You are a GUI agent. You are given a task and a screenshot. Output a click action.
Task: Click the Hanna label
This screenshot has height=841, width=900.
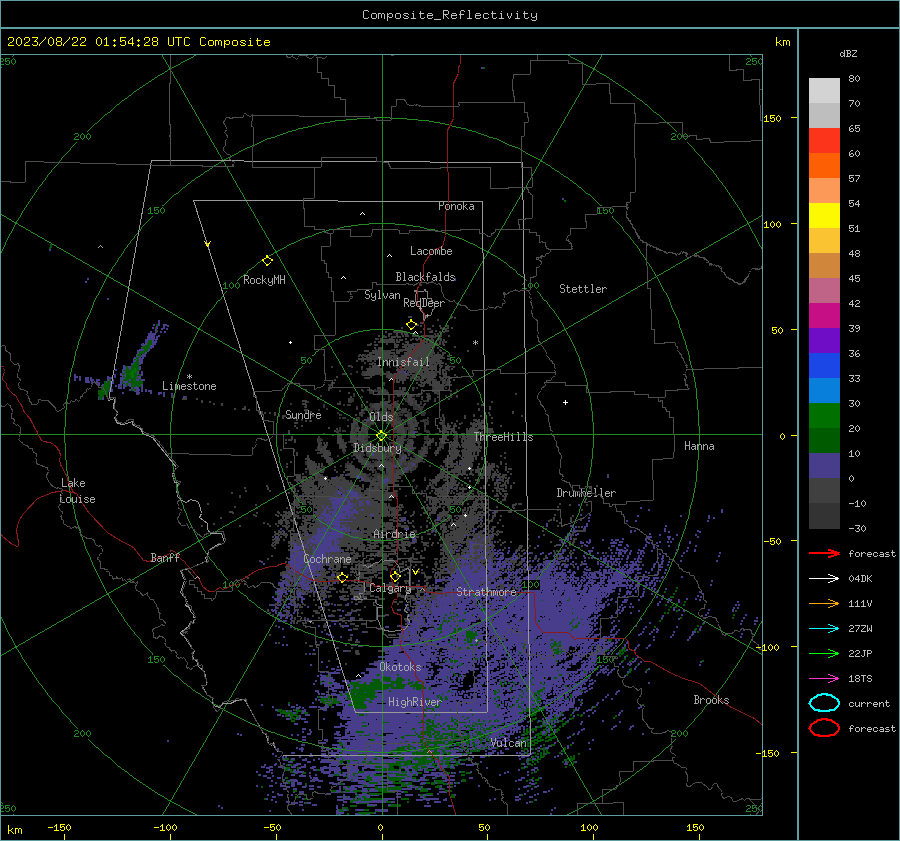pyautogui.click(x=699, y=446)
